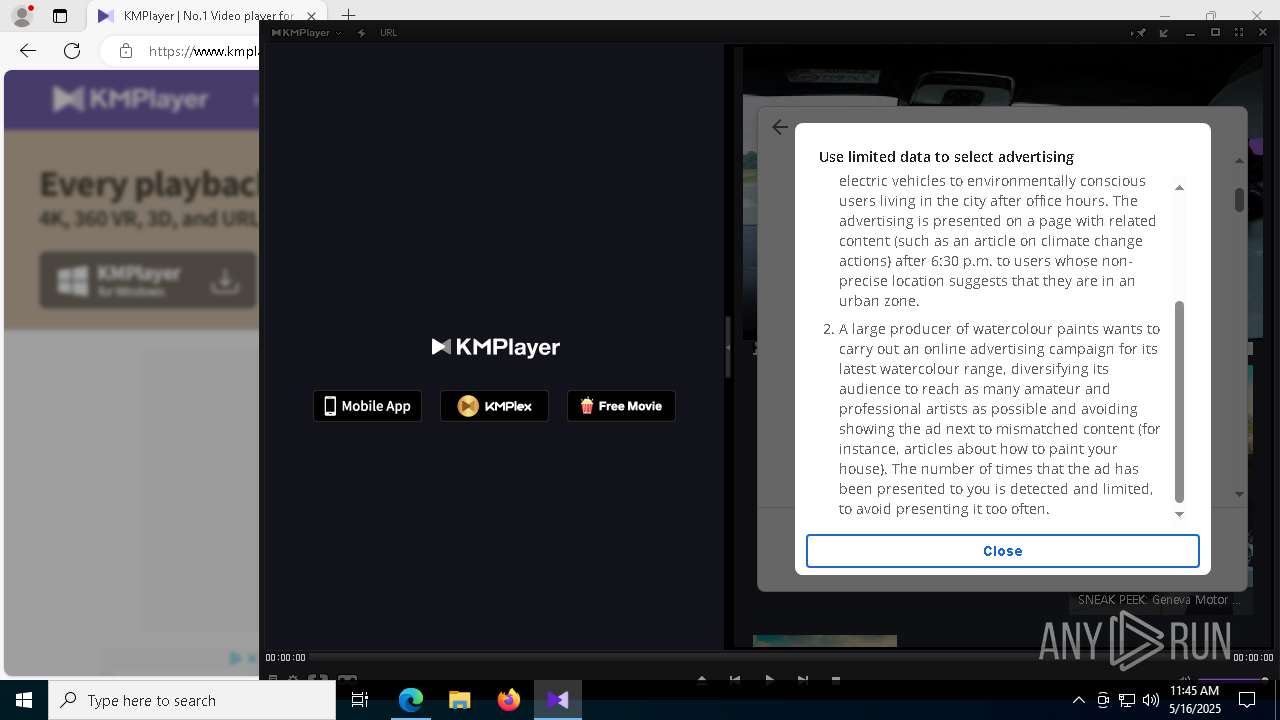Screen dimensions: 1280x720
Task: Click the dialog text scrollbar thumb
Action: click(1179, 401)
